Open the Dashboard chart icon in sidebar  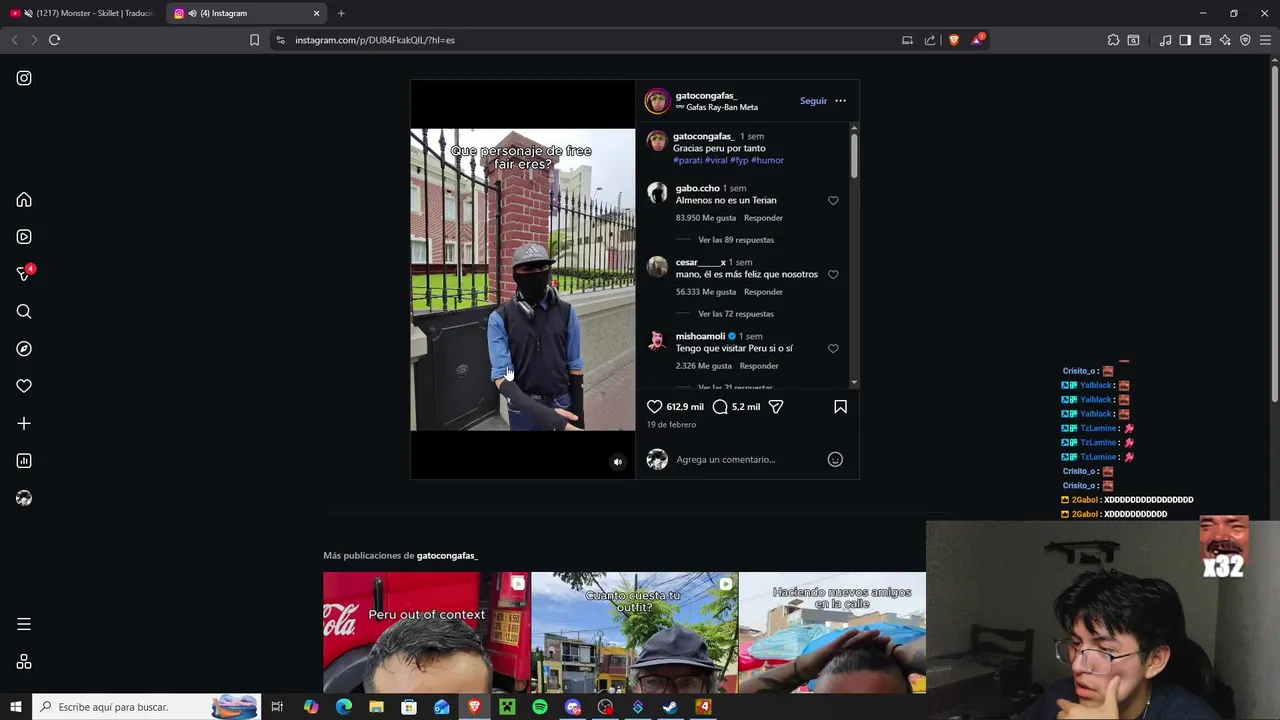(24, 461)
